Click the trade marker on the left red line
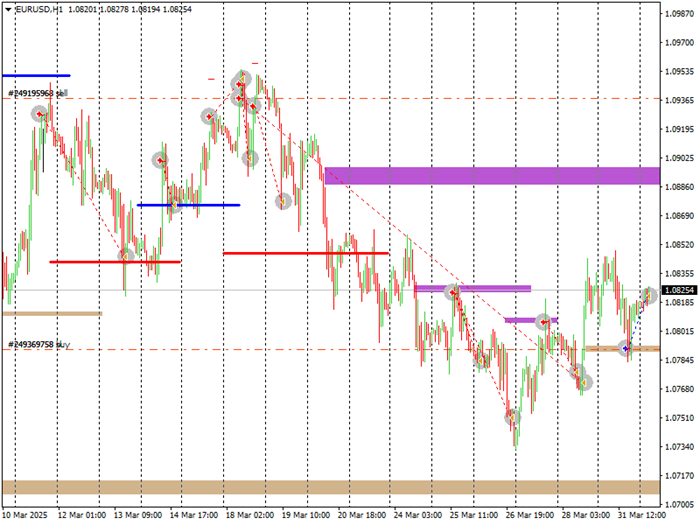The width and height of the screenshot is (700, 525). (x=126, y=257)
